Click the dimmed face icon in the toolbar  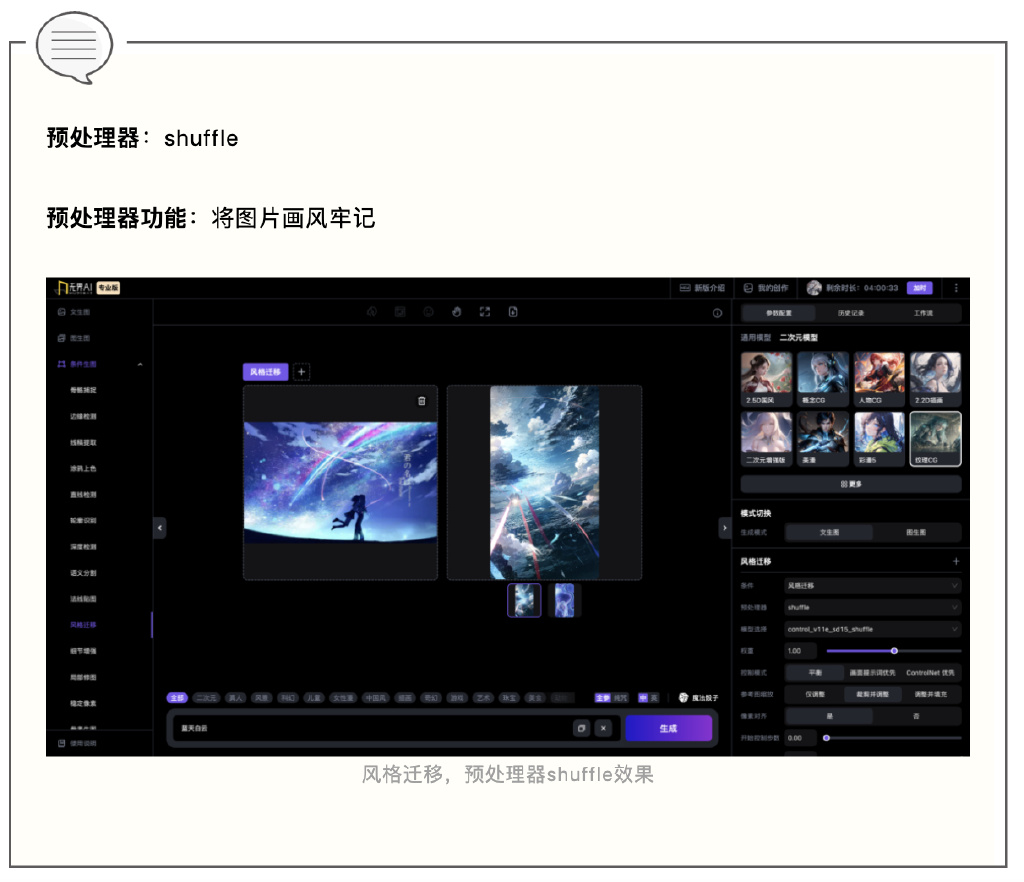click(x=428, y=312)
